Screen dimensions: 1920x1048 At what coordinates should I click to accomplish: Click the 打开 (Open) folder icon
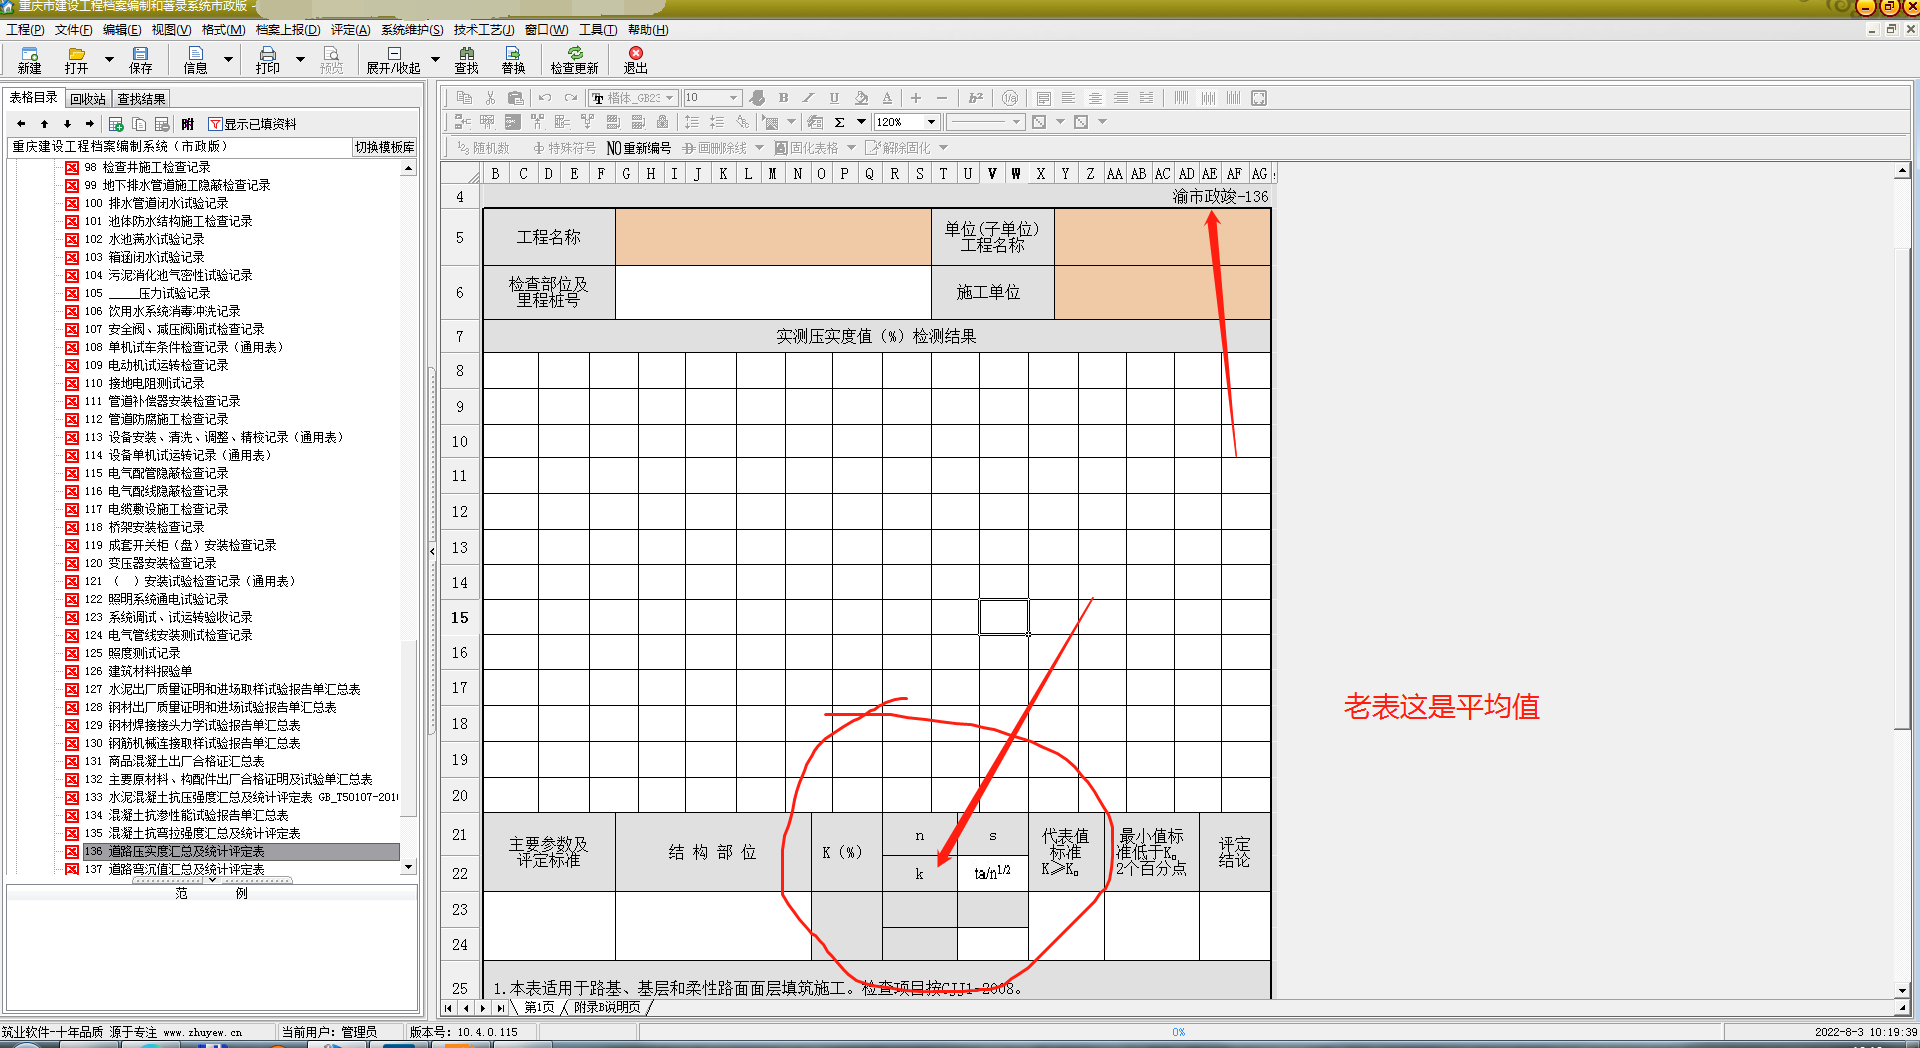click(76, 53)
